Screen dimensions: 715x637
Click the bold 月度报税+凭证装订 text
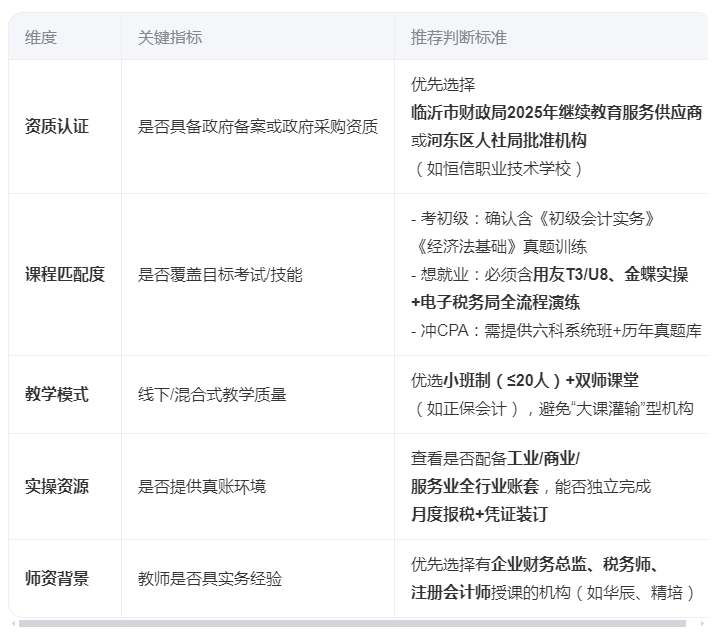(479, 515)
